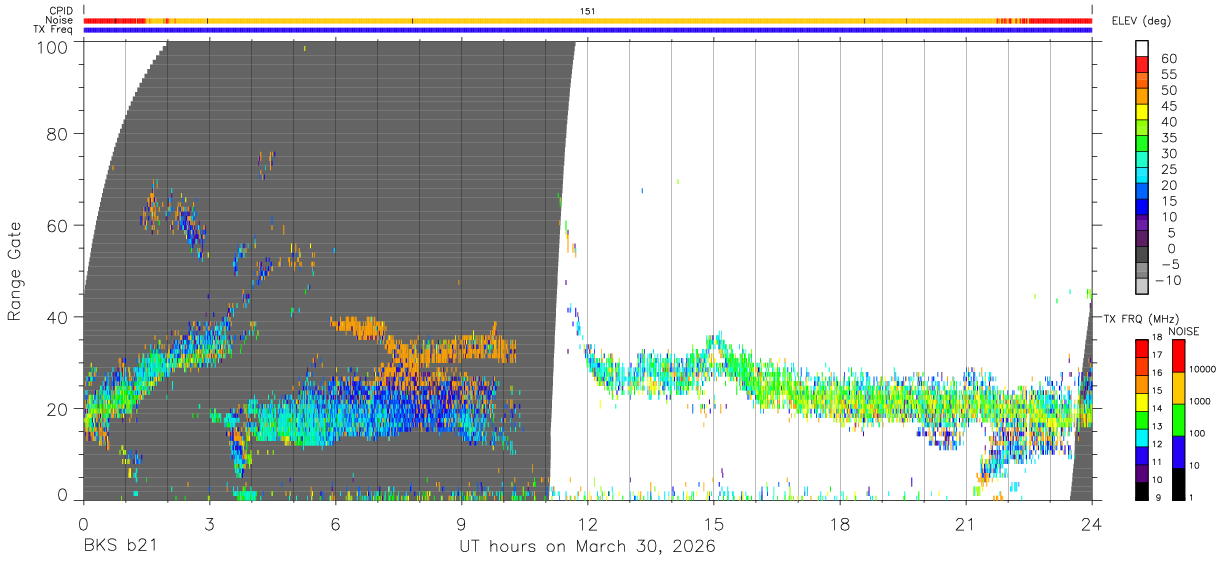Click TX FRQ colorbar label 11
This screenshot has width=1228, height=567.
point(1159,463)
